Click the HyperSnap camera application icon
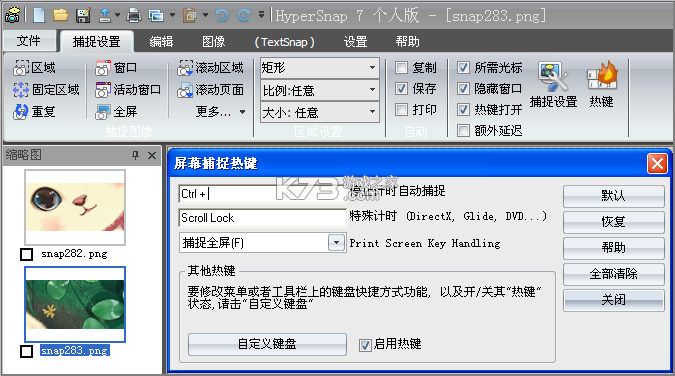The image size is (675, 376). pyautogui.click(x=12, y=15)
